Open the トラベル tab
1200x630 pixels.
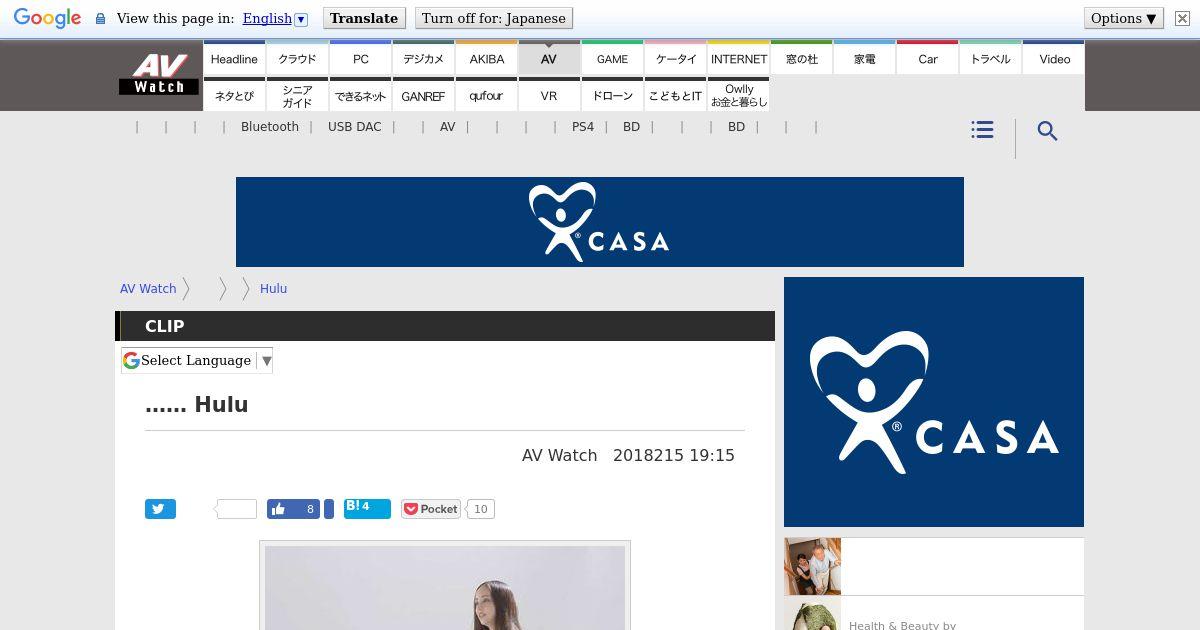pos(990,58)
